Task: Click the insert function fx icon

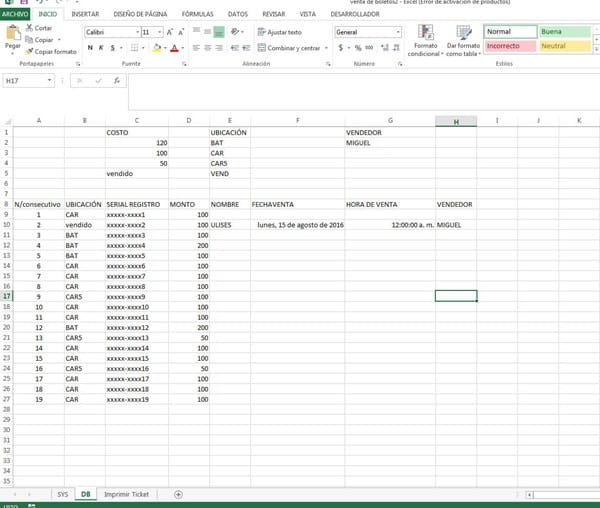Action: 116,80
